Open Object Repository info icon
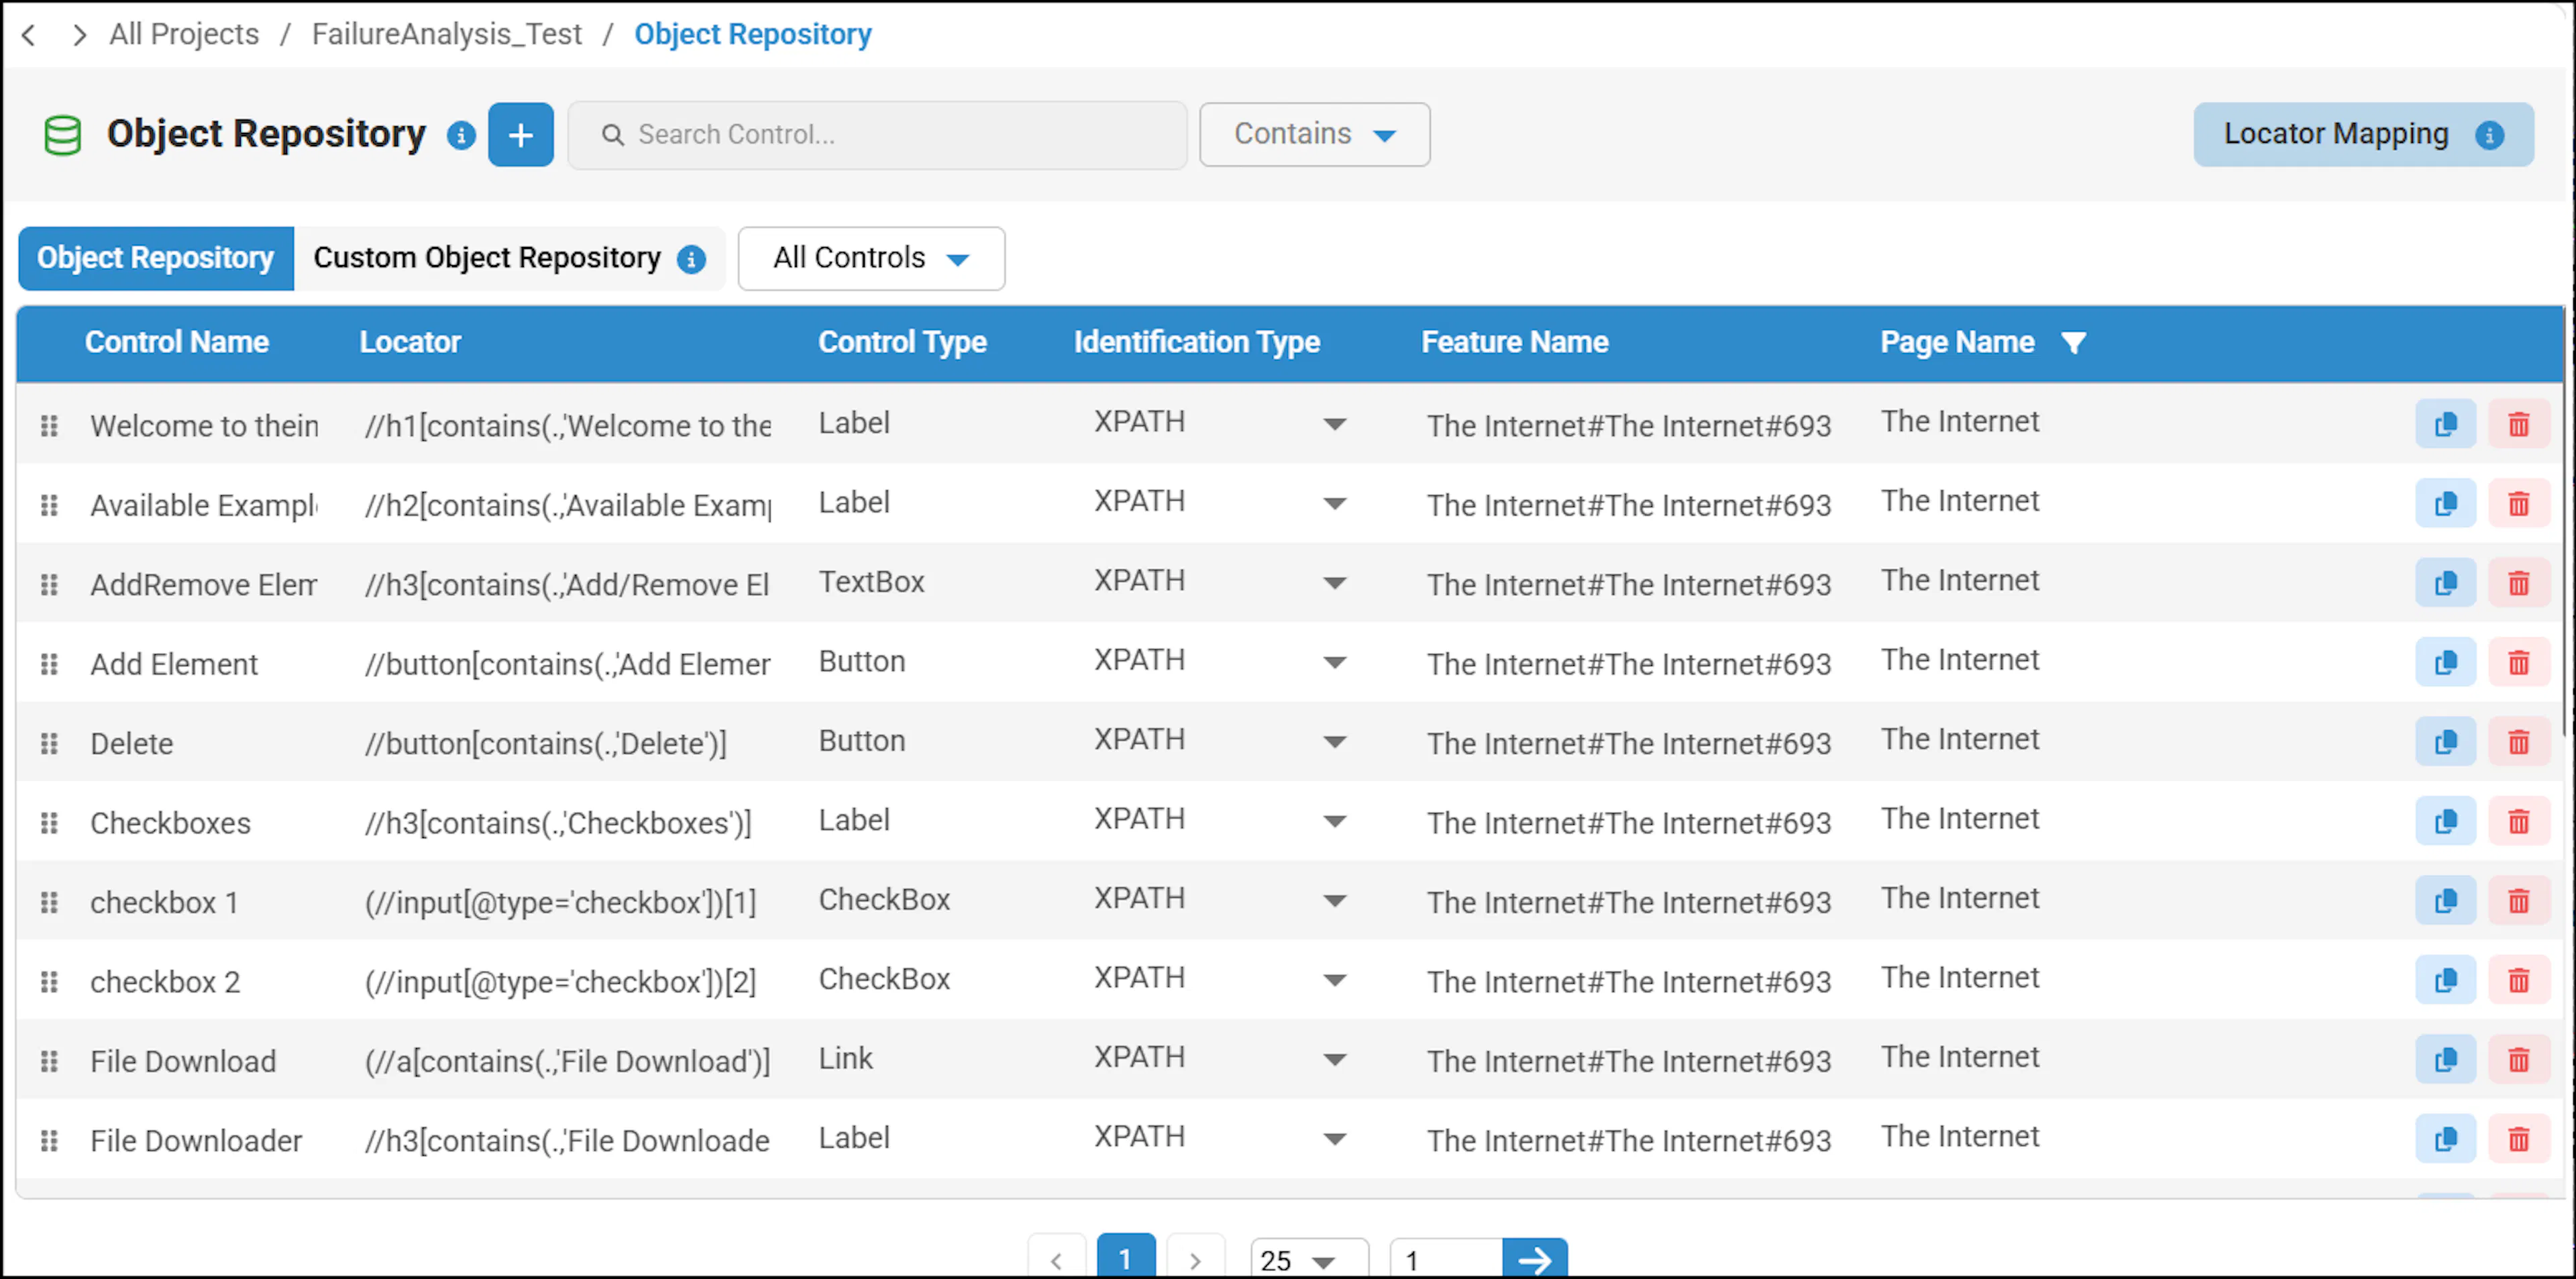 pos(461,135)
